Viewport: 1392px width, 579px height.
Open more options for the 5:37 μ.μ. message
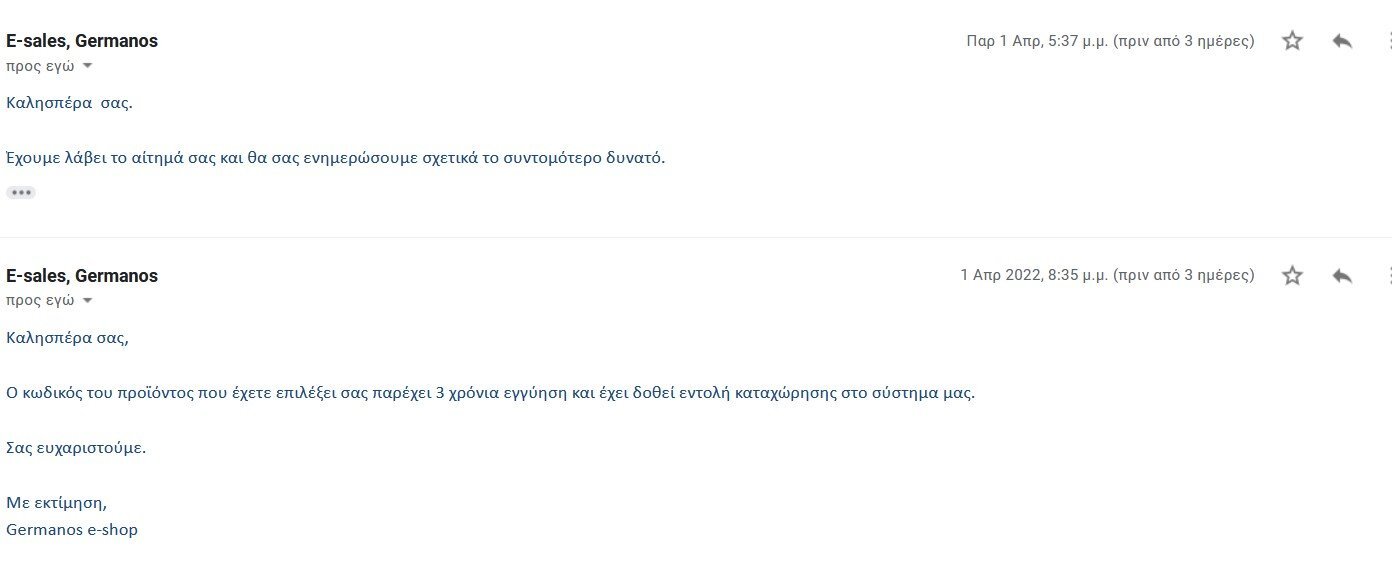1389,41
